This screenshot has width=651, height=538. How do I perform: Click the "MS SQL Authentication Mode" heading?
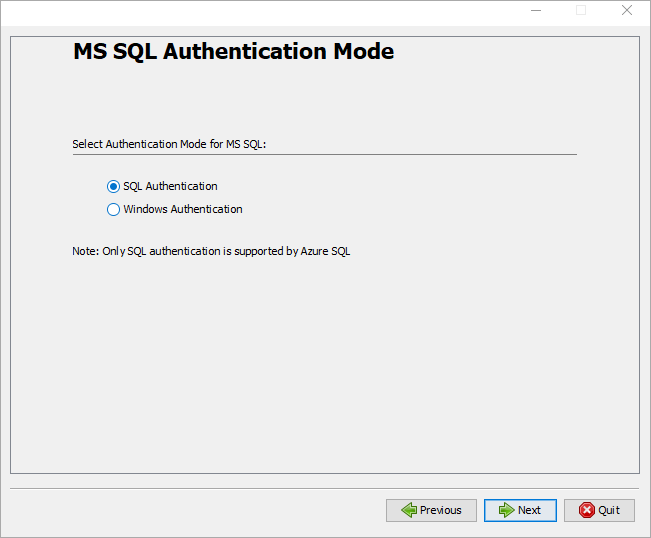233,52
